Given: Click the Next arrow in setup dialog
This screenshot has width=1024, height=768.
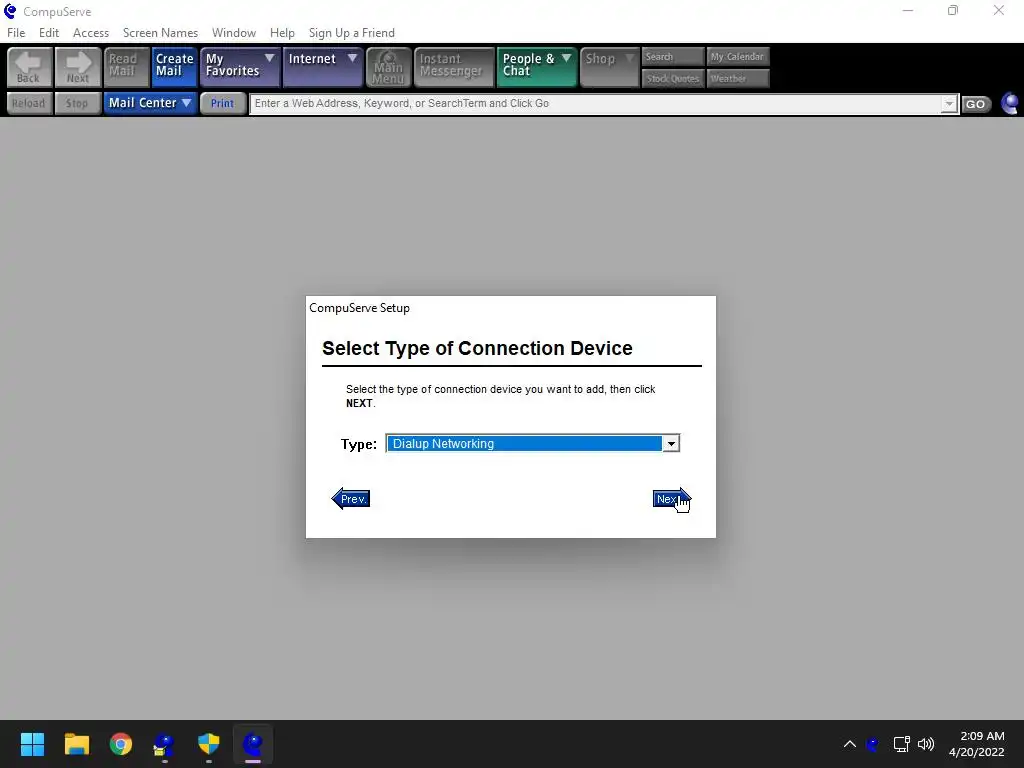Looking at the screenshot, I should (x=671, y=499).
